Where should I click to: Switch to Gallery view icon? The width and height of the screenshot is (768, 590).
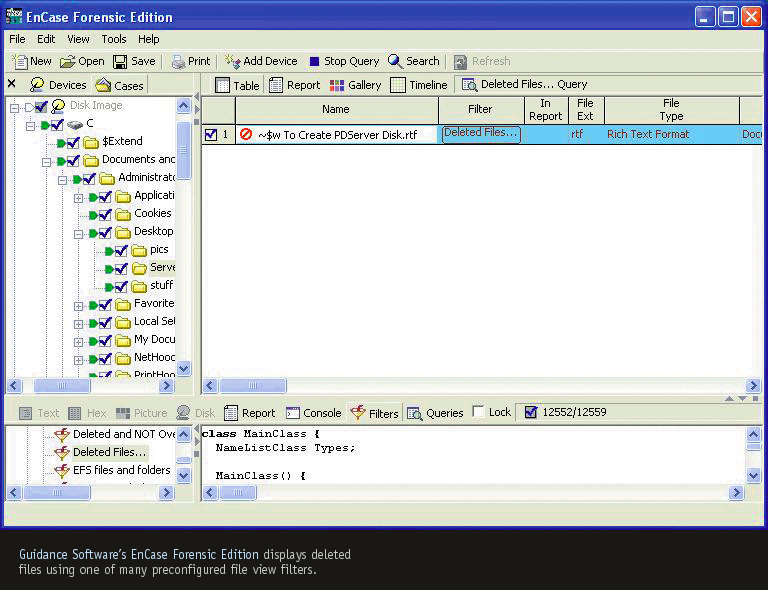coord(337,85)
